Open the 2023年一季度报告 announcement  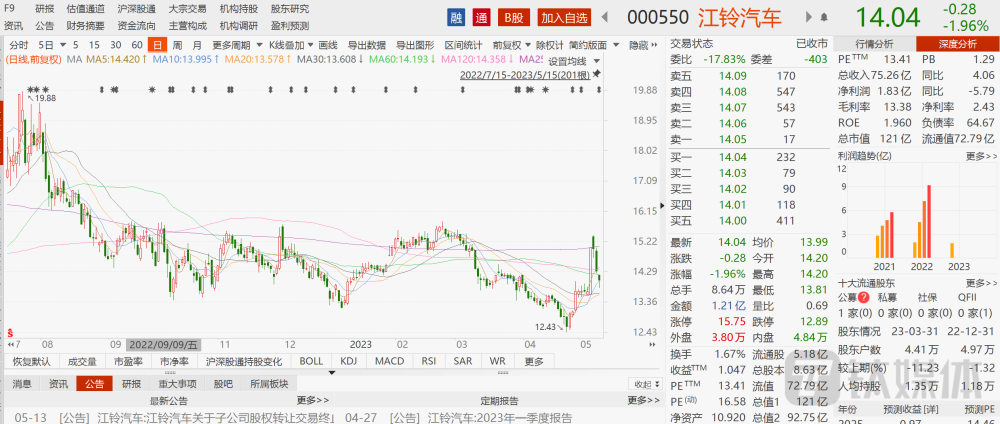coord(500,418)
